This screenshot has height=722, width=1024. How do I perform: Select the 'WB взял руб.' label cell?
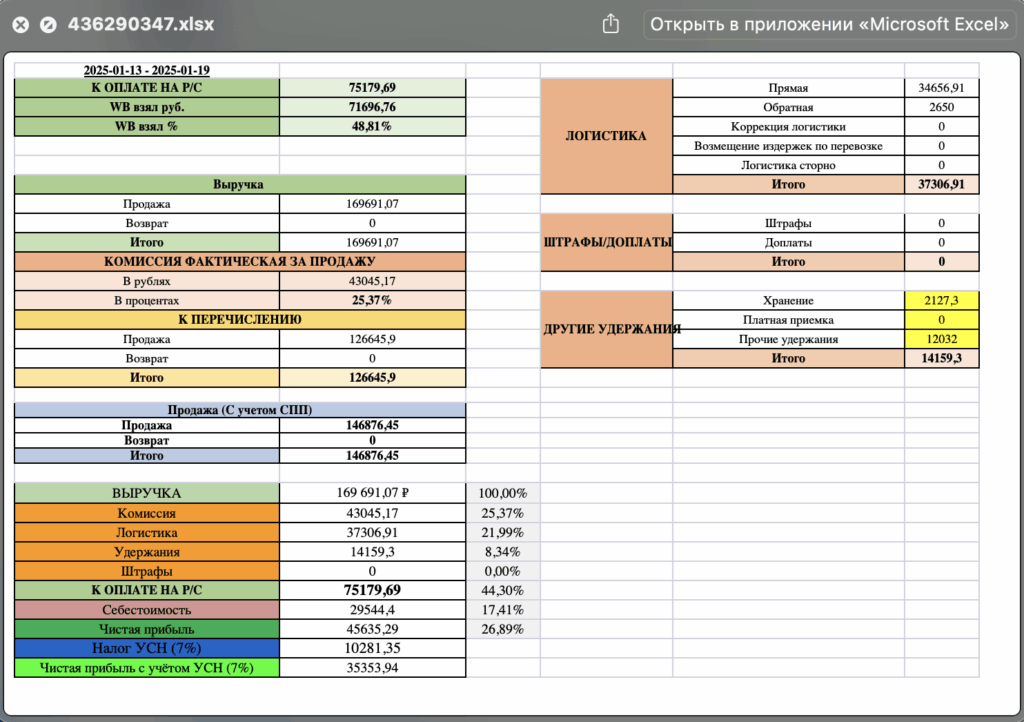[146, 107]
